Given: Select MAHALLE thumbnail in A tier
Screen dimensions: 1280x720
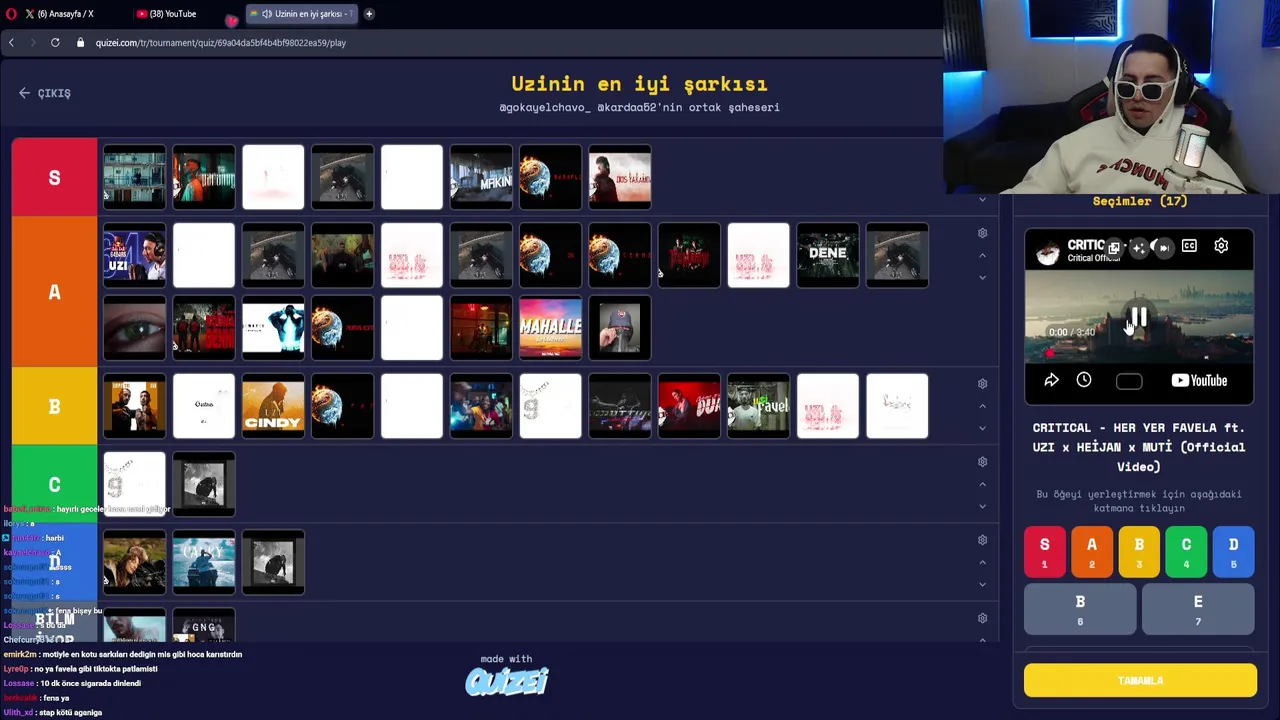Looking at the screenshot, I should pyautogui.click(x=550, y=328).
